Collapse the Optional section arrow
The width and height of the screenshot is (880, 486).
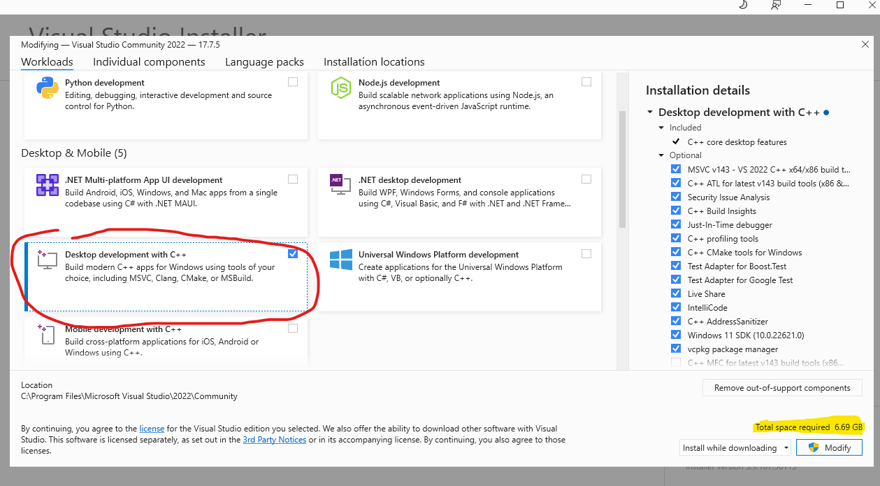click(x=661, y=155)
